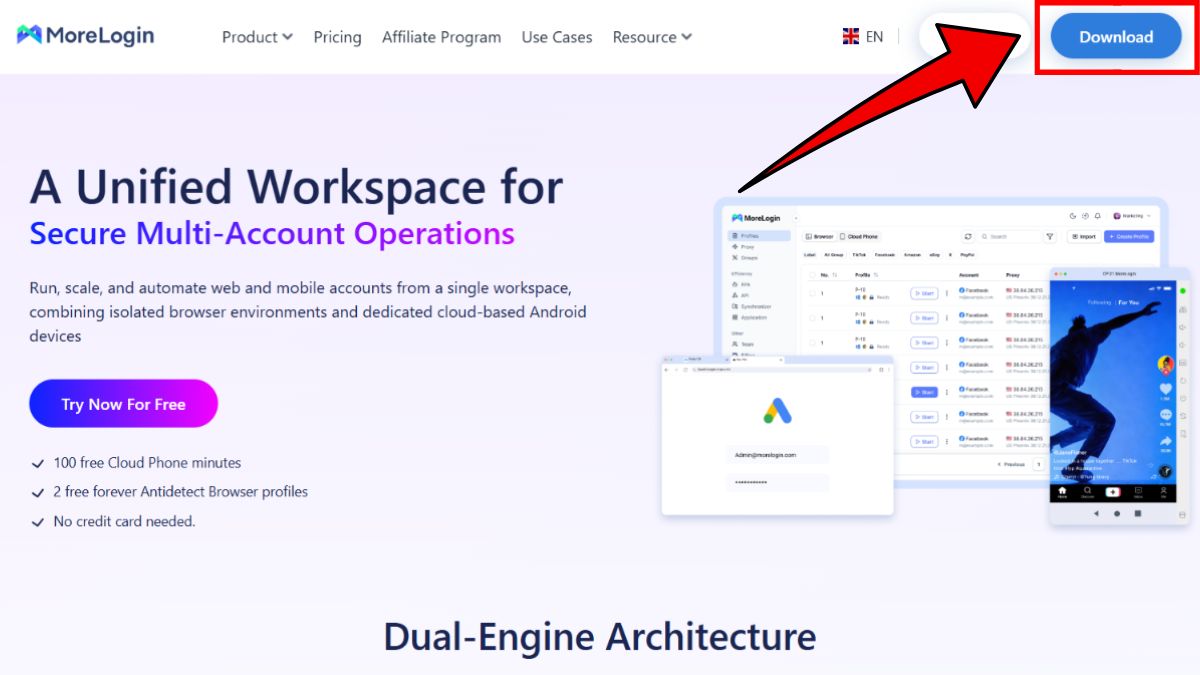Click 'Secure Multi-Account Operations' gradient text
The image size is (1200, 675).
click(x=272, y=233)
